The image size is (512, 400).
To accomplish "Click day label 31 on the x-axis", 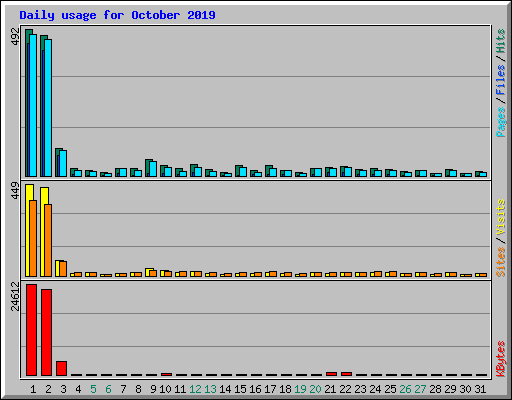I will (x=480, y=389).
